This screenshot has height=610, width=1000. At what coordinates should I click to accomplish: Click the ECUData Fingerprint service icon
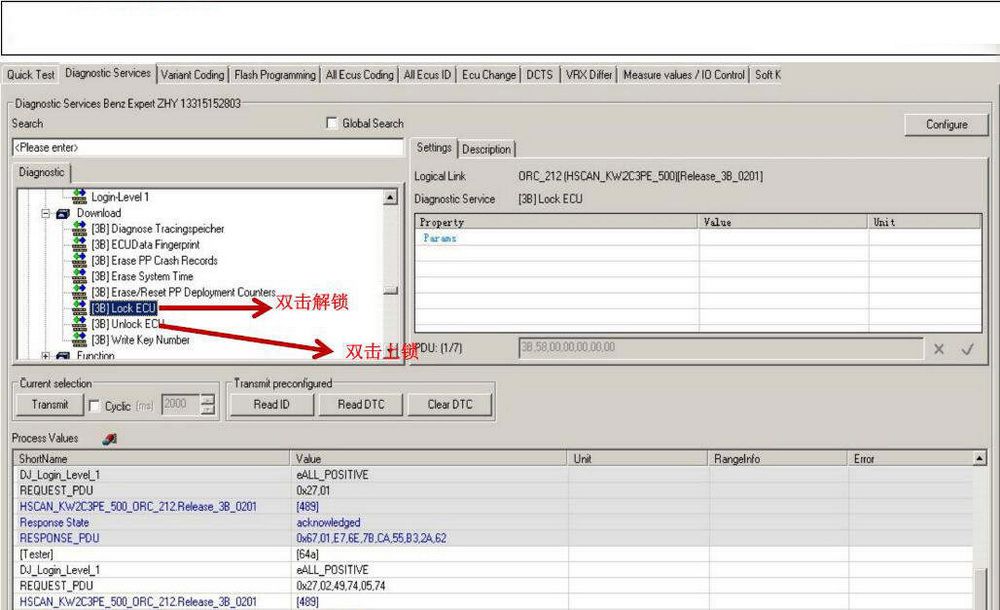tap(80, 245)
